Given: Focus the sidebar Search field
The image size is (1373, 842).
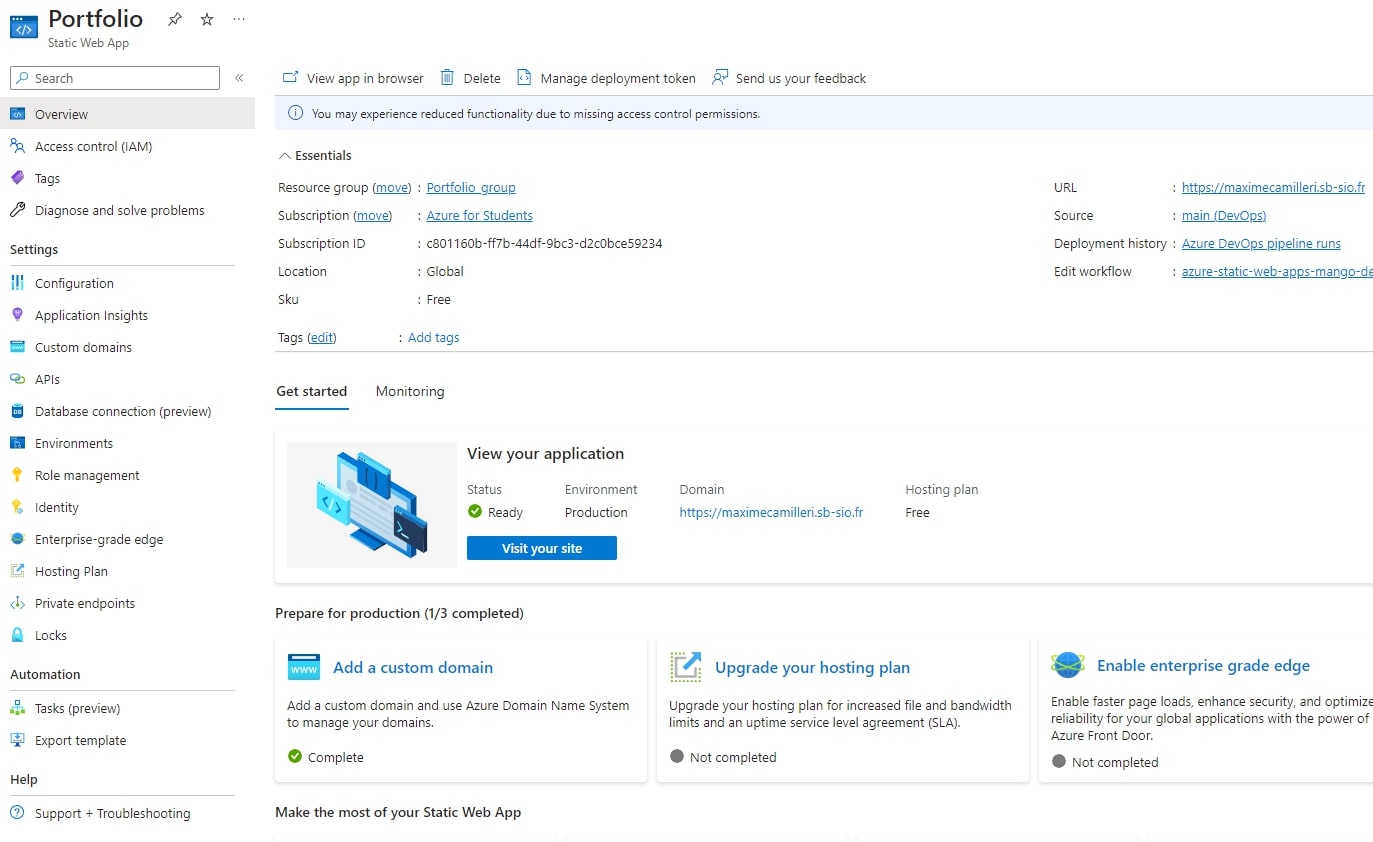Looking at the screenshot, I should click(x=115, y=78).
